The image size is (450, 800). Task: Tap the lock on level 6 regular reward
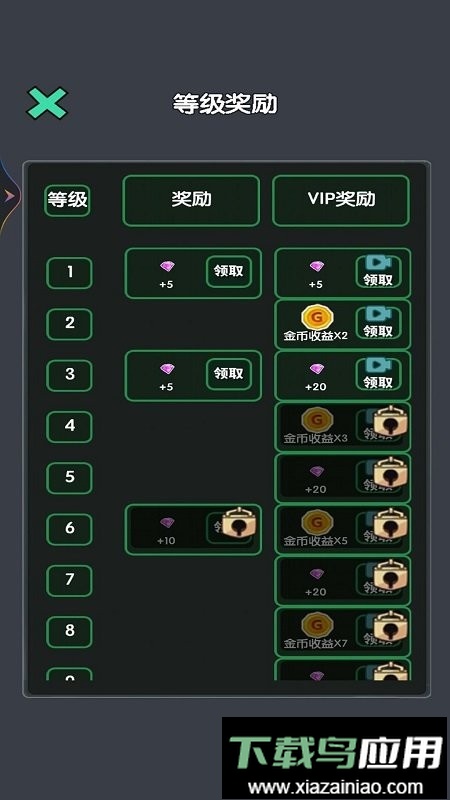239,522
